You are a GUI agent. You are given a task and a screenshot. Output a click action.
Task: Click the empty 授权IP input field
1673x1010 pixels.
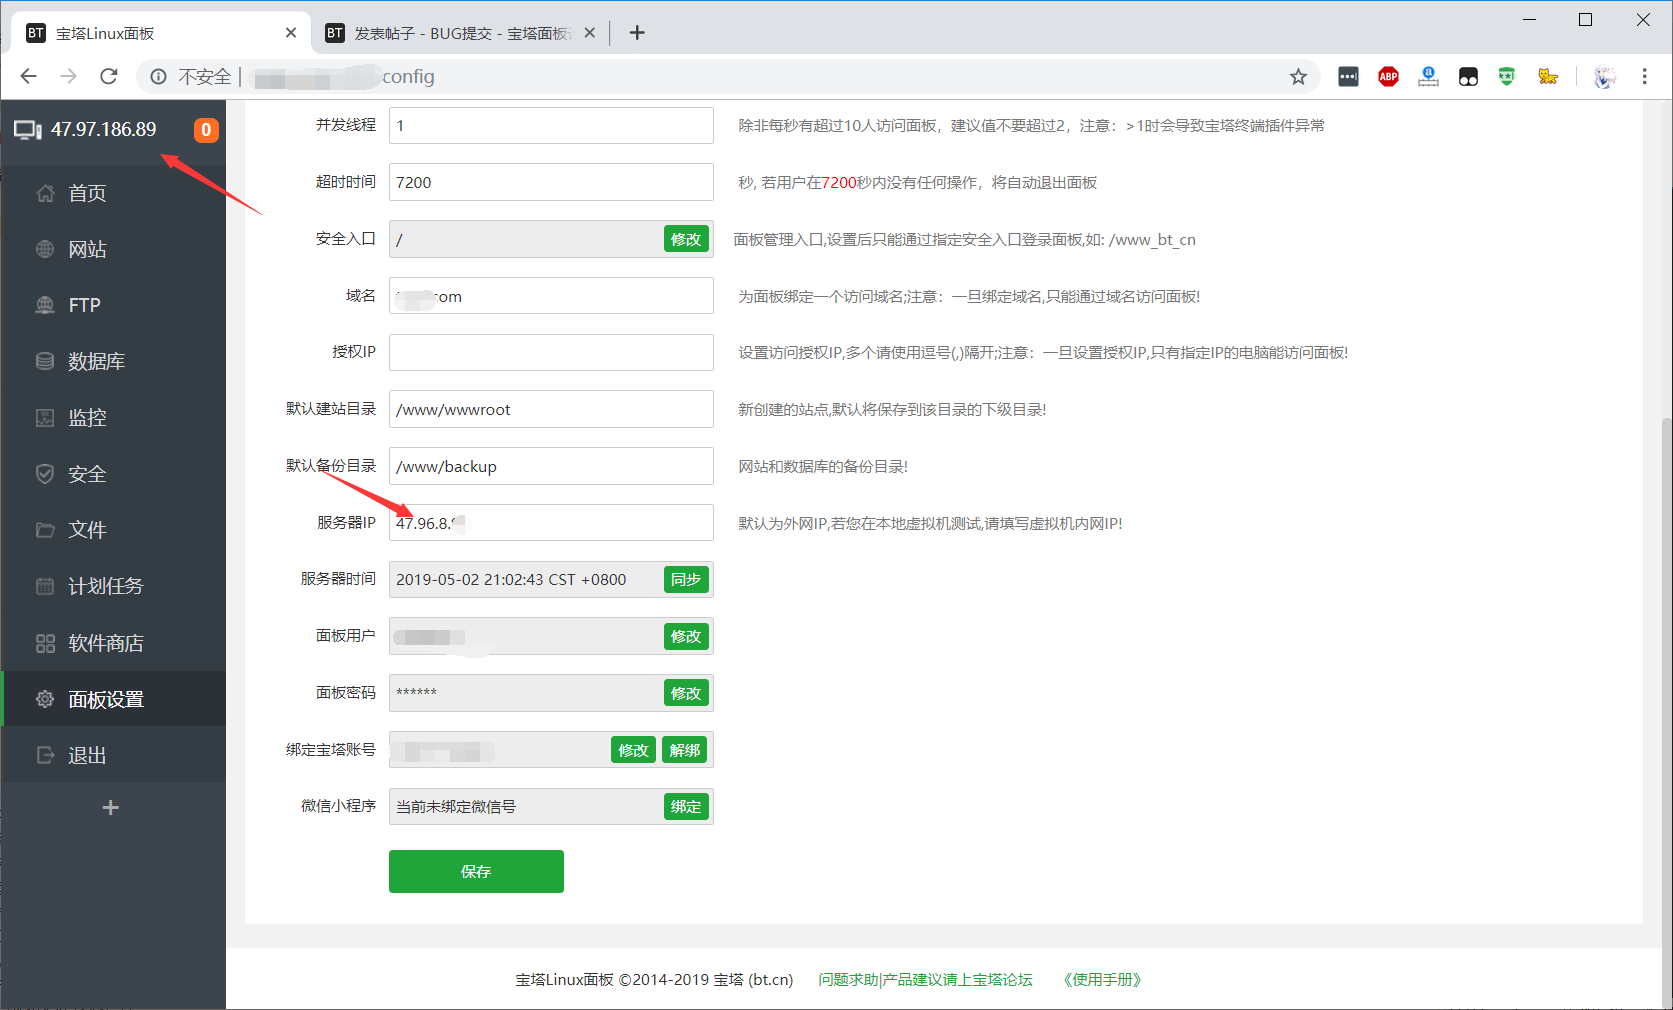(x=551, y=352)
